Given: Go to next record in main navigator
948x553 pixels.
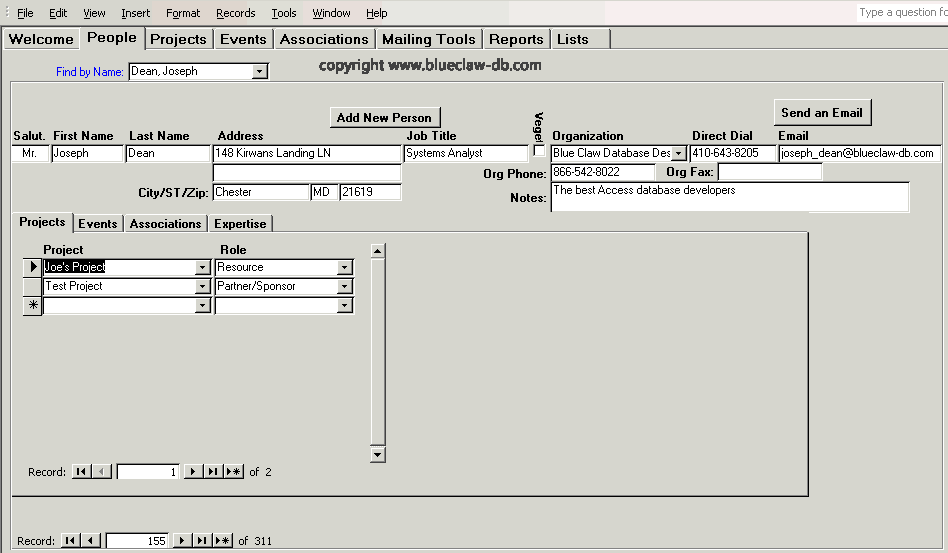Looking at the screenshot, I should coord(182,541).
